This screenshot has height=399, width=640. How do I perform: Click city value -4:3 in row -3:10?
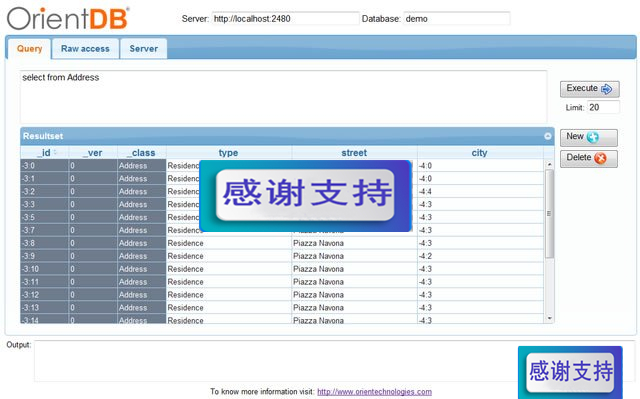click(x=425, y=269)
